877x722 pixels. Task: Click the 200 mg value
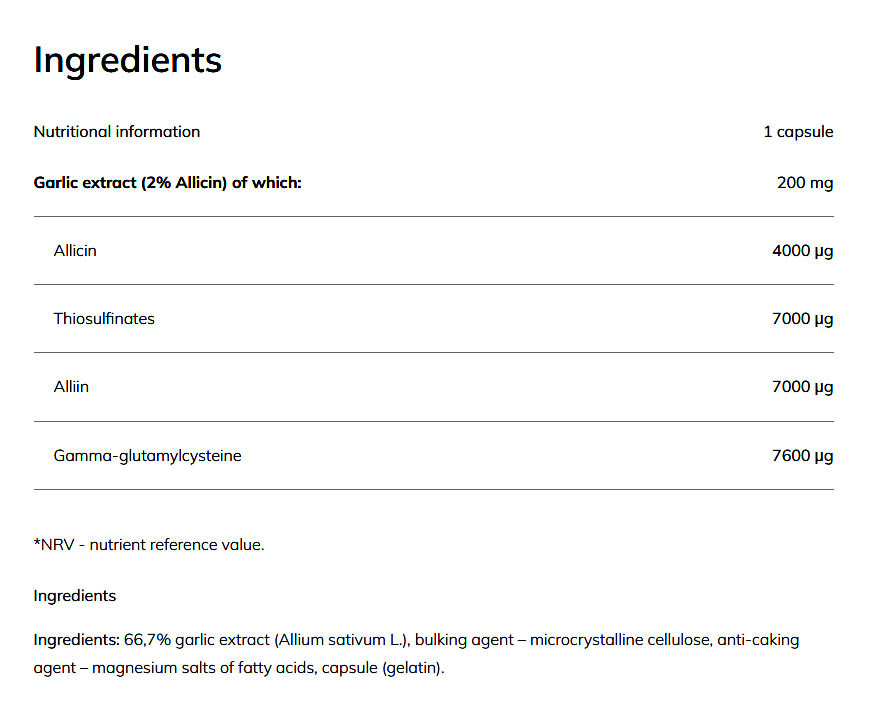pyautogui.click(x=804, y=183)
